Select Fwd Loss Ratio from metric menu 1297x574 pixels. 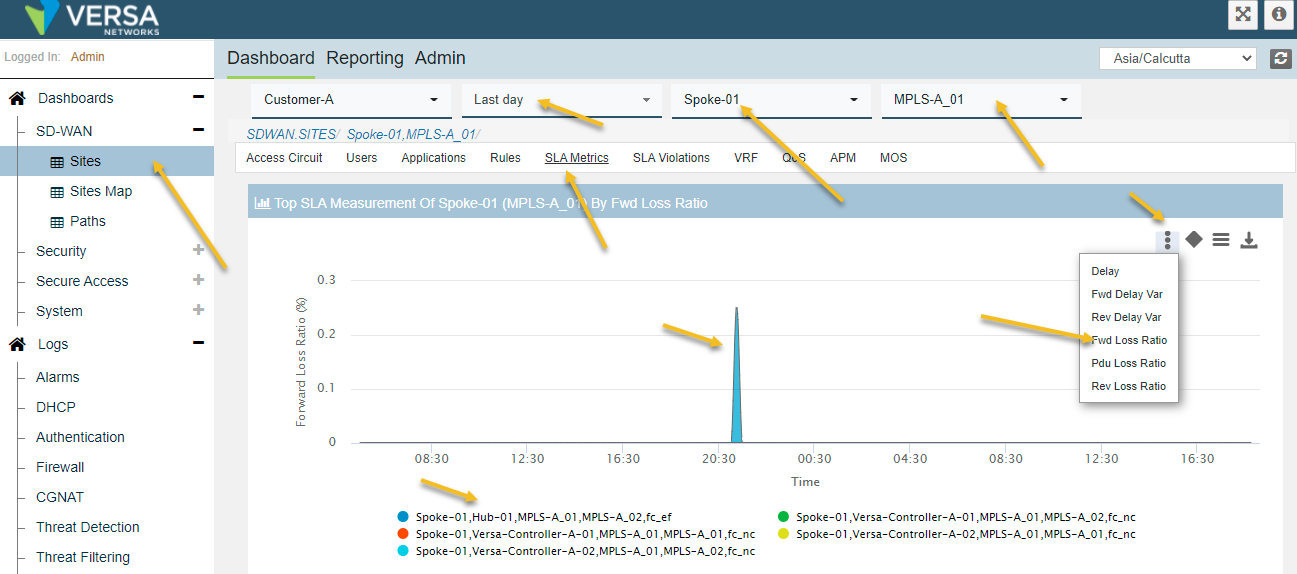[1129, 340]
